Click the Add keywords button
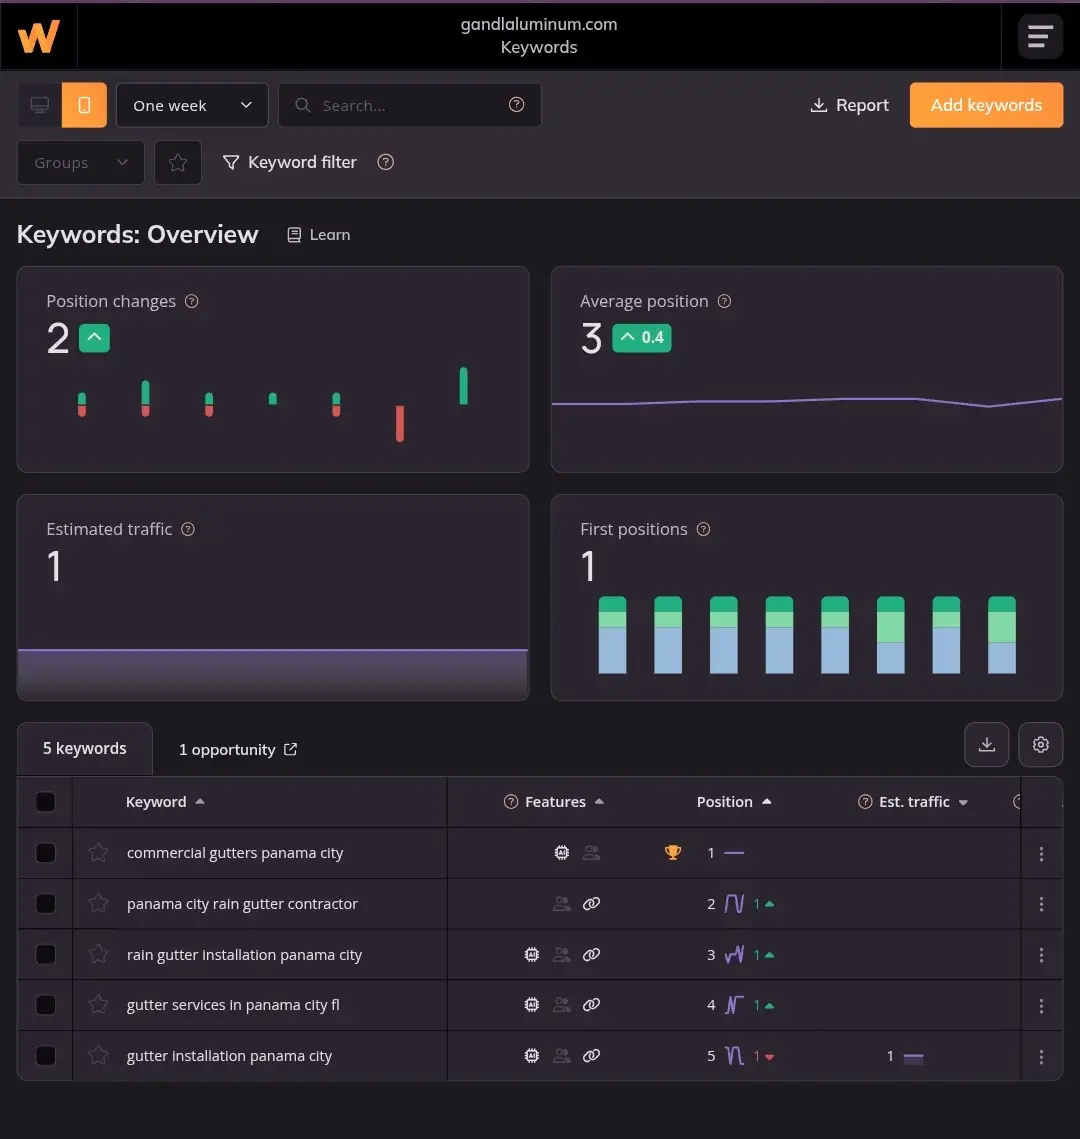Image resolution: width=1080 pixels, height=1139 pixels. [x=986, y=105]
